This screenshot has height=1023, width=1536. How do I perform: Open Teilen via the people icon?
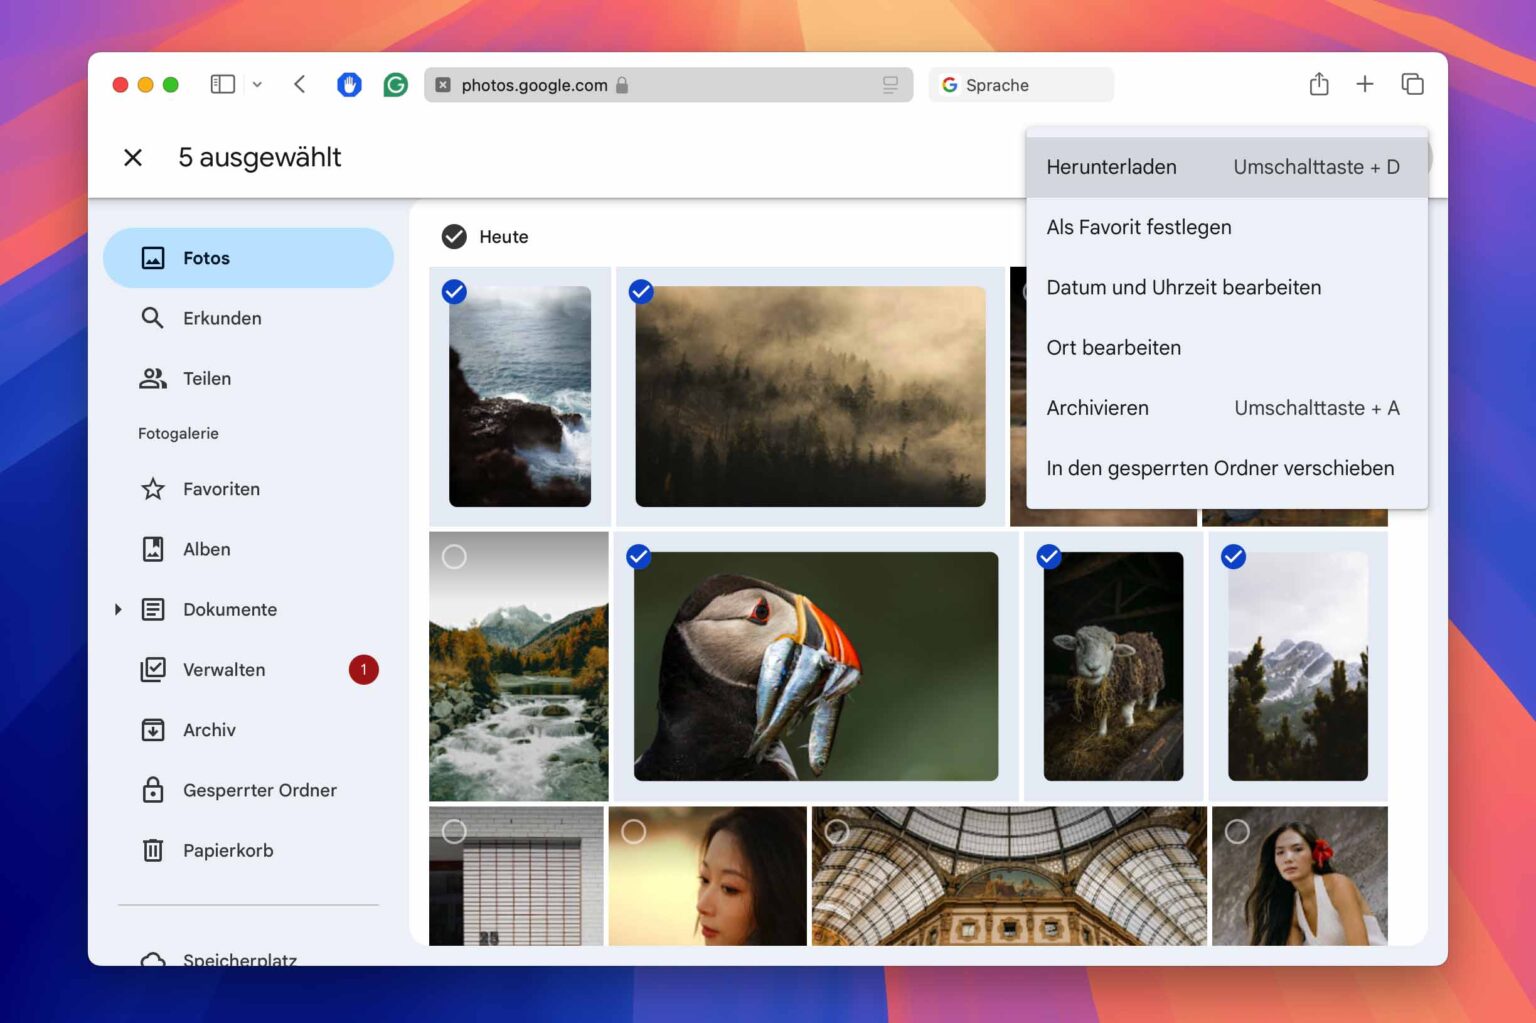pos(152,379)
